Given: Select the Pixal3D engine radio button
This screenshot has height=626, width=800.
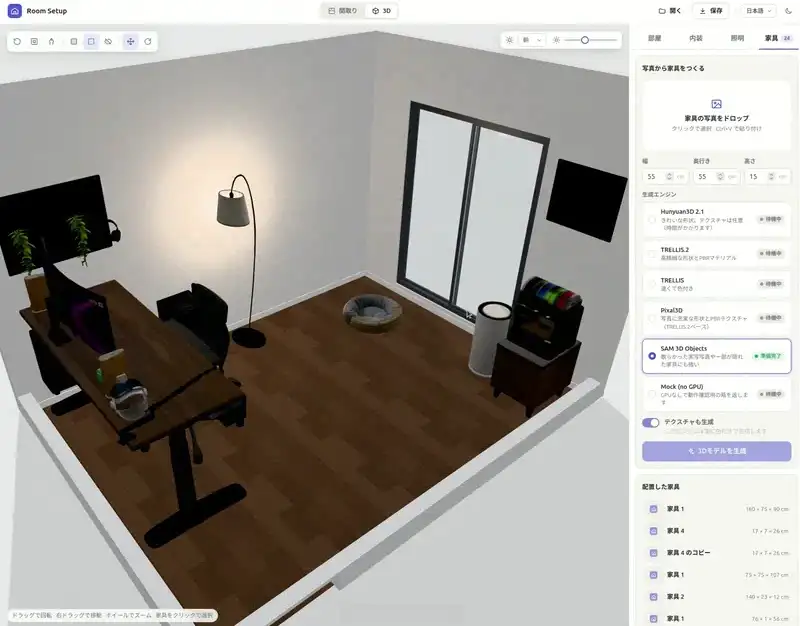Looking at the screenshot, I should [x=652, y=318].
